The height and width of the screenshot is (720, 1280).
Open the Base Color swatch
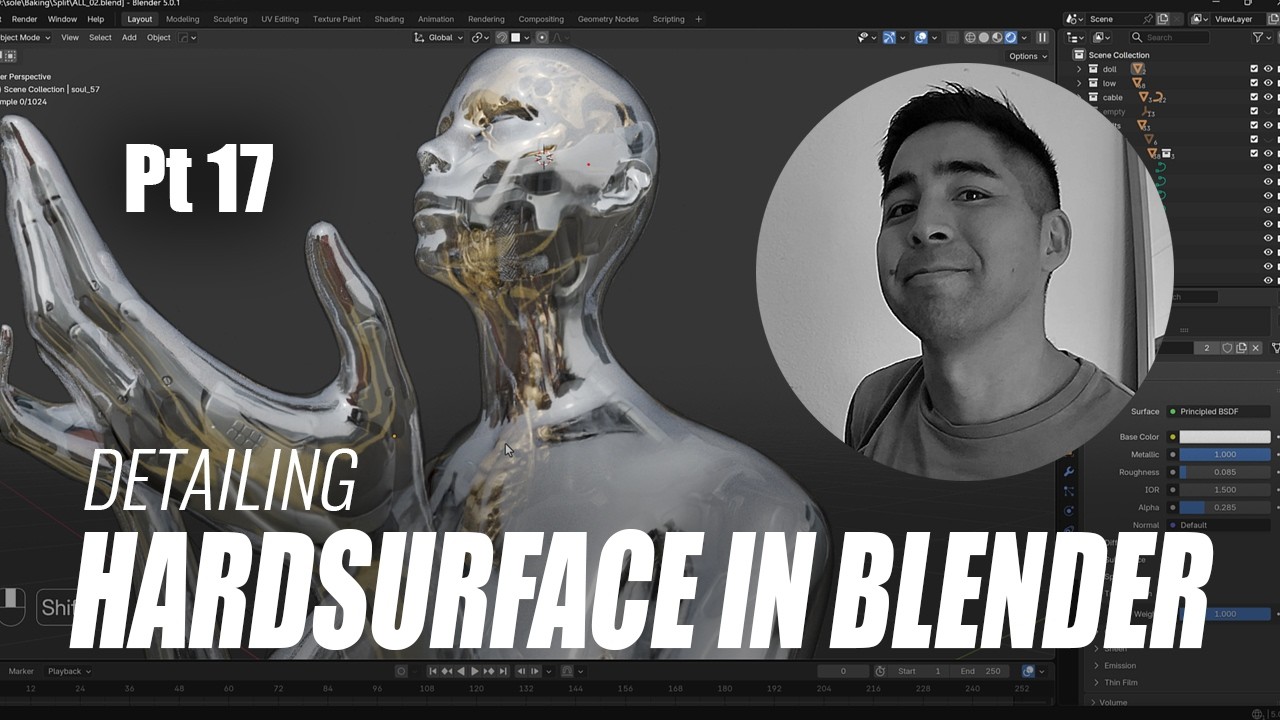(1225, 437)
